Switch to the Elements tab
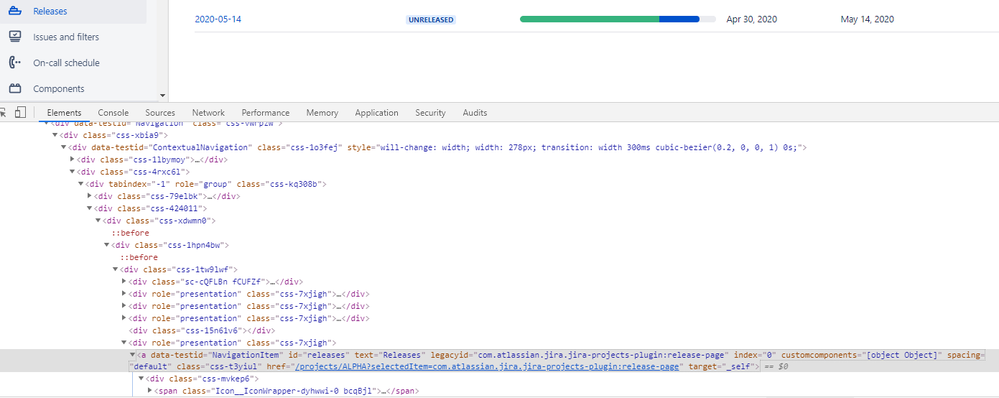999x398 pixels. pyautogui.click(x=64, y=113)
